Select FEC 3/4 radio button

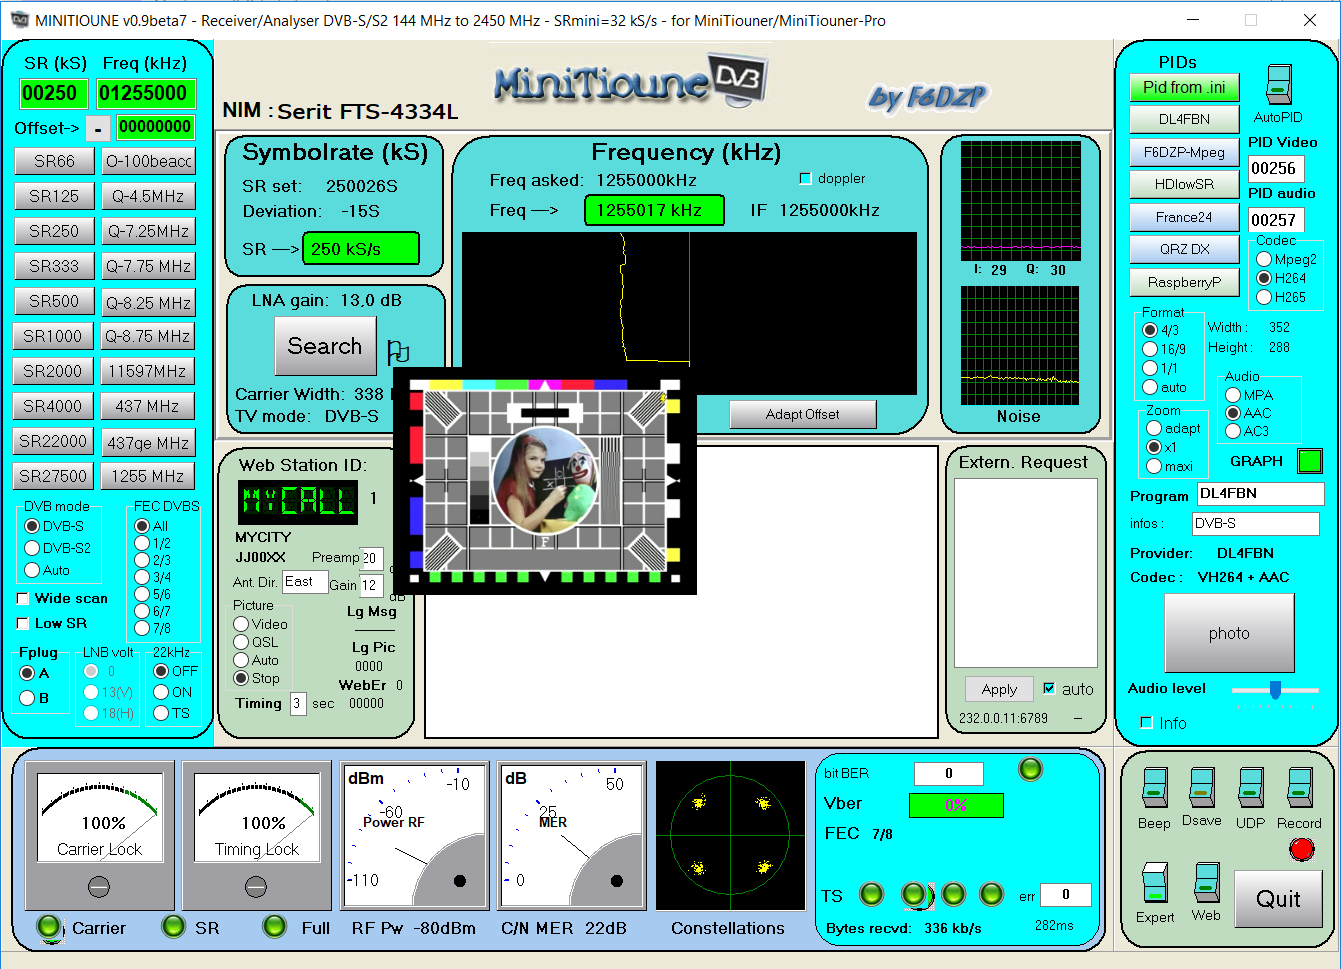tap(142, 577)
